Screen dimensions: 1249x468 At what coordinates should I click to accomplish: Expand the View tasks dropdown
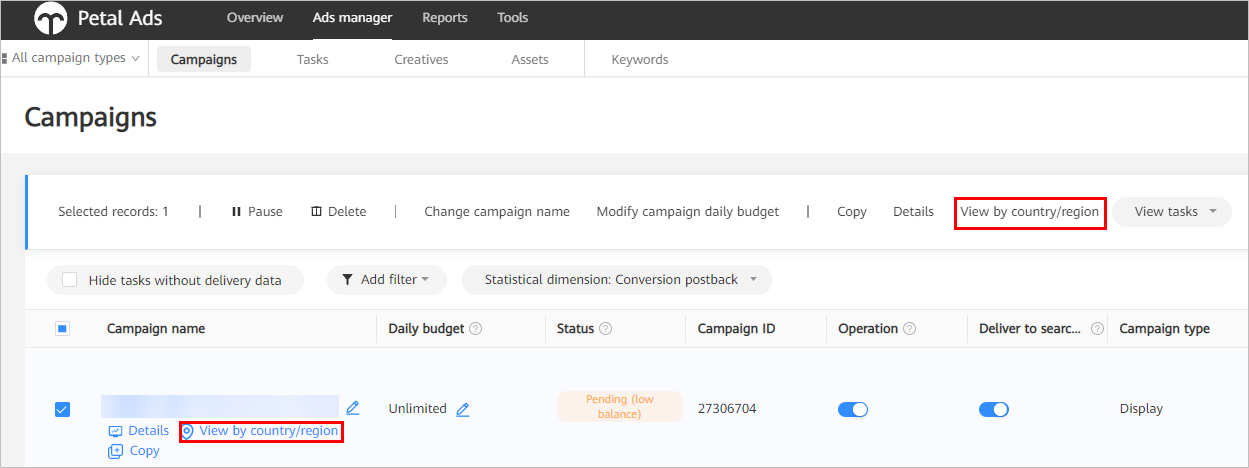point(1174,212)
